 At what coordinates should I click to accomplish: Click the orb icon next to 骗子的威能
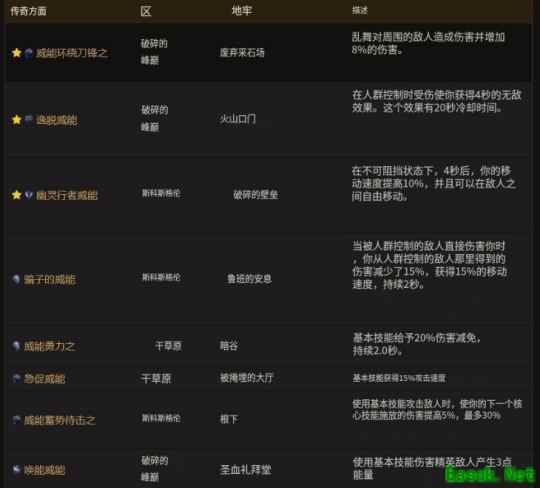[16, 279]
